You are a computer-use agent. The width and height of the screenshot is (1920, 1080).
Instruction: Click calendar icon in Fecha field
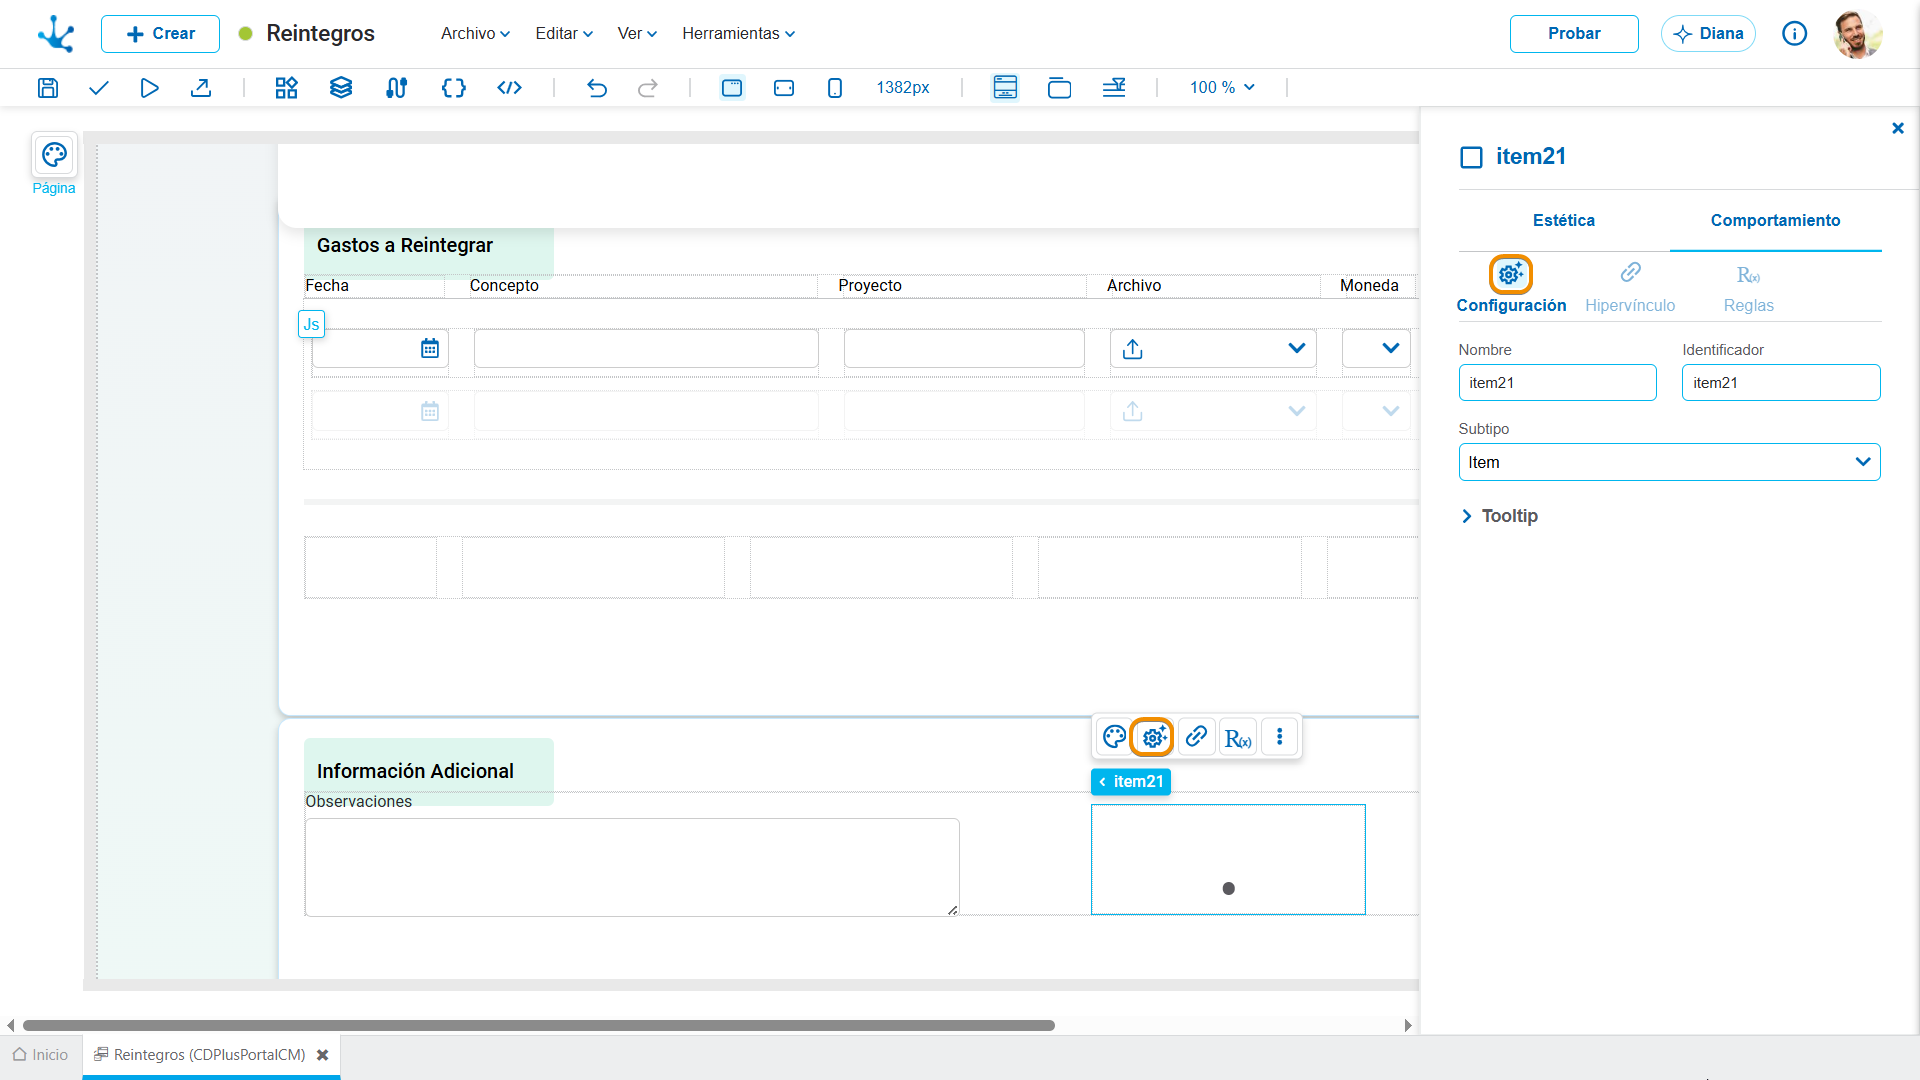point(430,348)
